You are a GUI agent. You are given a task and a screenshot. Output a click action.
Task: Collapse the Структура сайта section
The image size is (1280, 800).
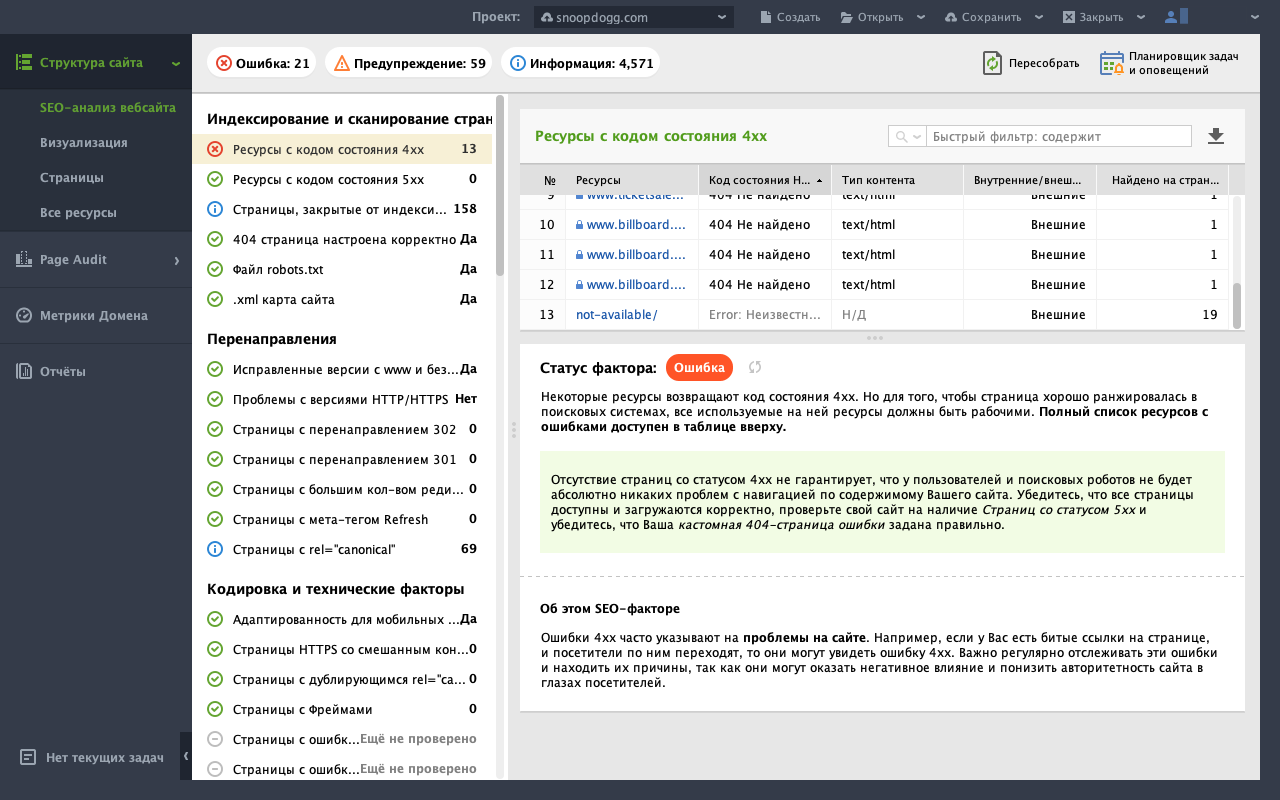pyautogui.click(x=176, y=63)
